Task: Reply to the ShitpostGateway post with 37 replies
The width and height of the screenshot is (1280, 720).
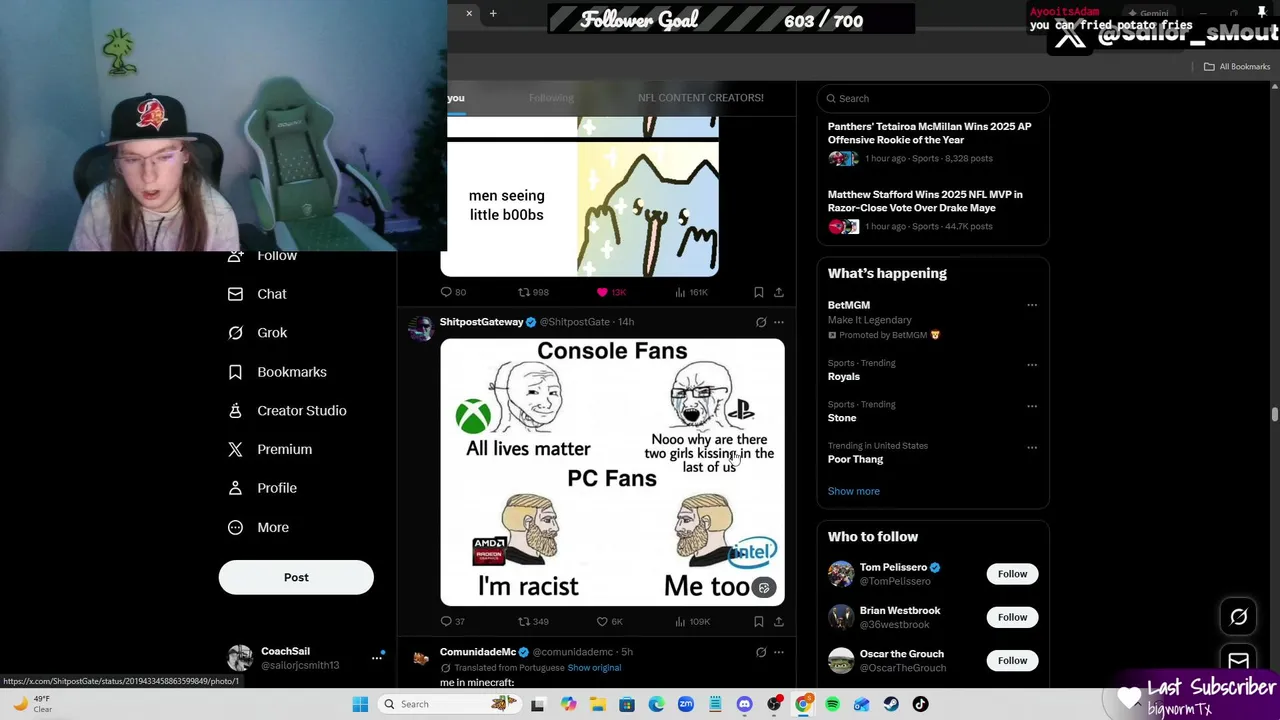Action: point(453,622)
